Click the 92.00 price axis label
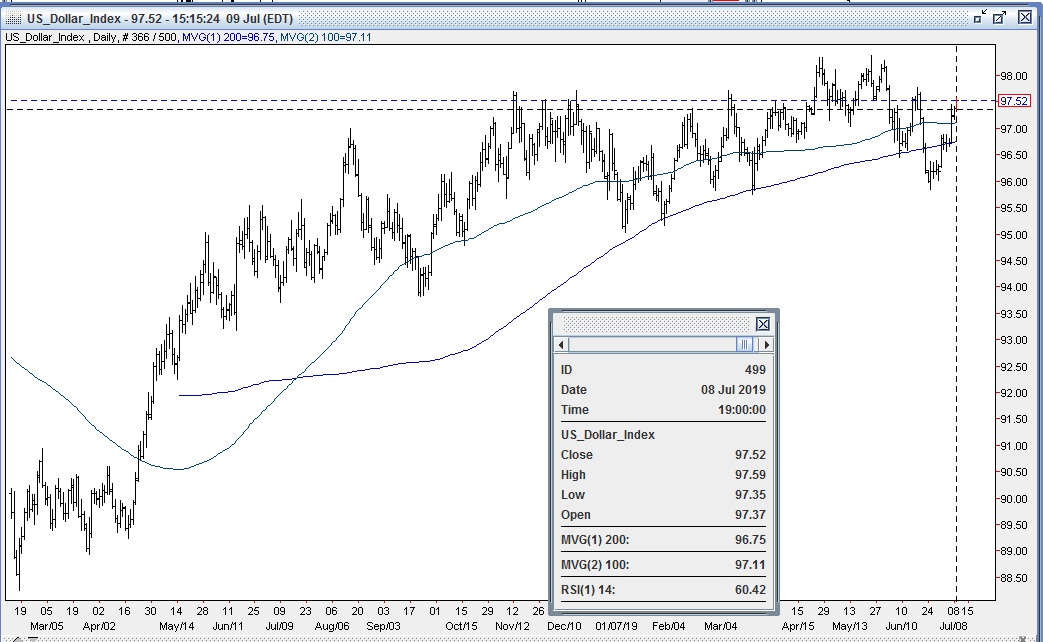The height and width of the screenshot is (642, 1043). pos(1014,393)
